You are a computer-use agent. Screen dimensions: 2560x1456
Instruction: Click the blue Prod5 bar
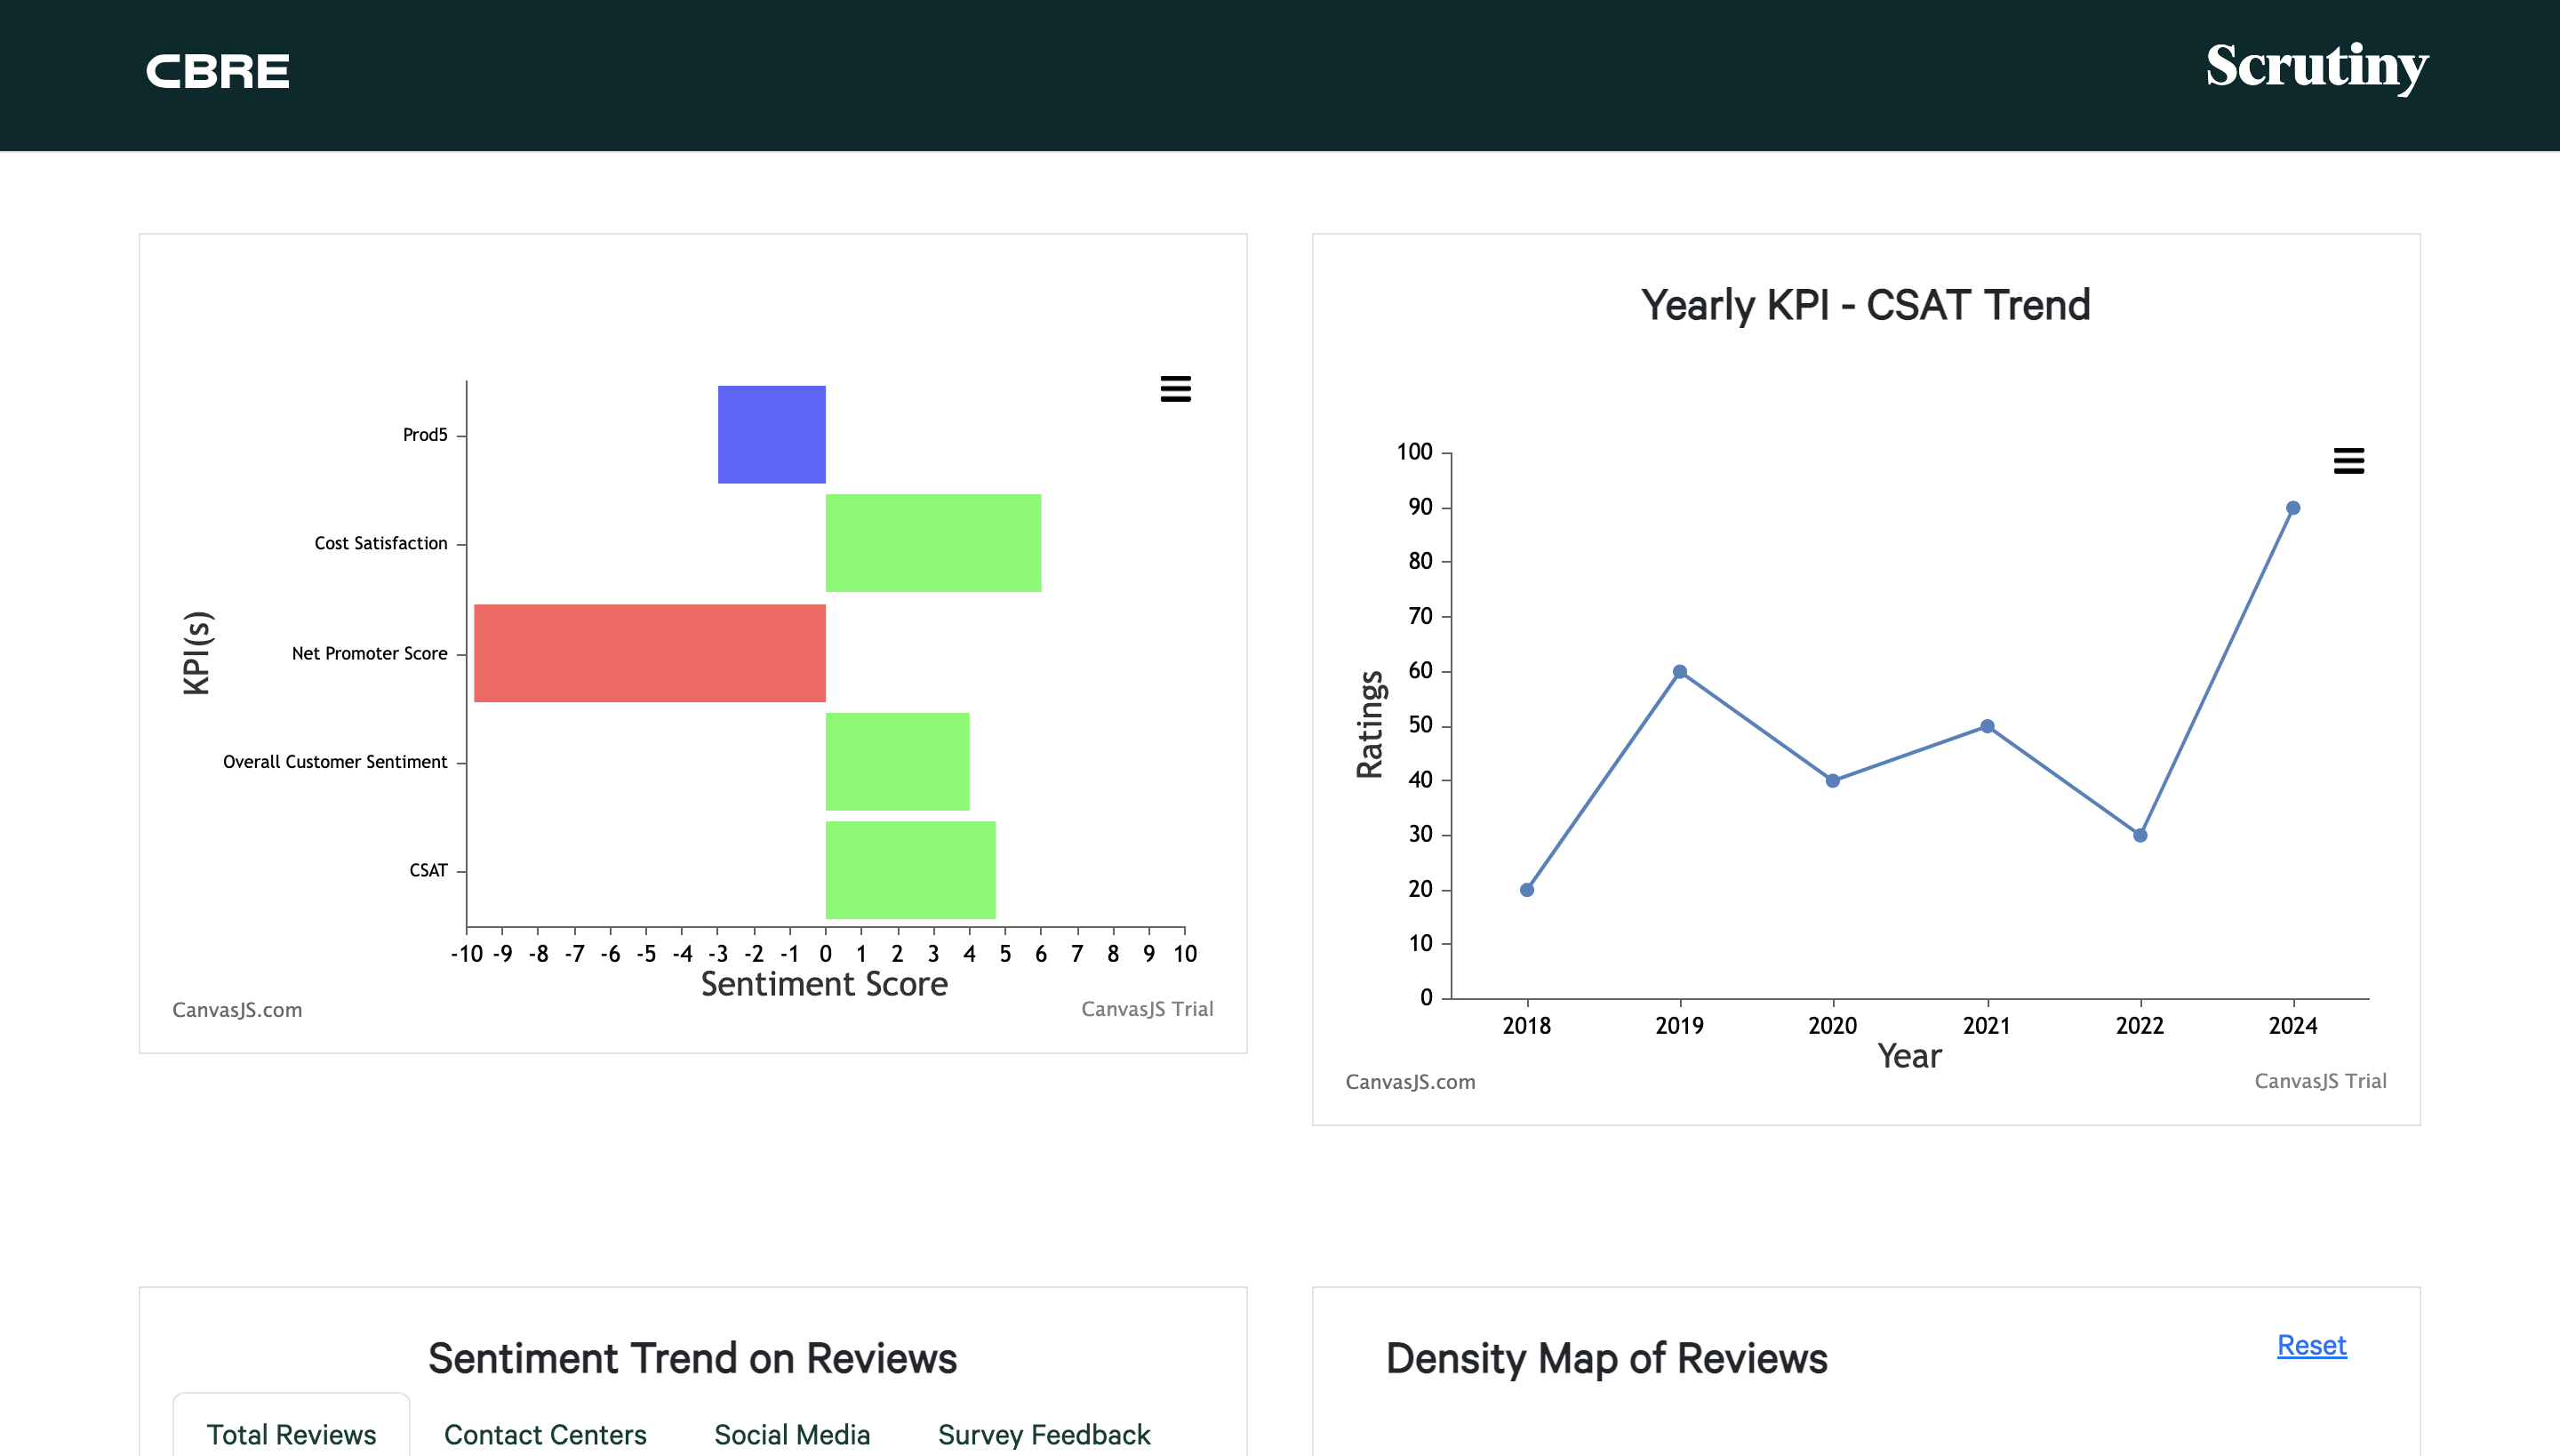tap(771, 435)
